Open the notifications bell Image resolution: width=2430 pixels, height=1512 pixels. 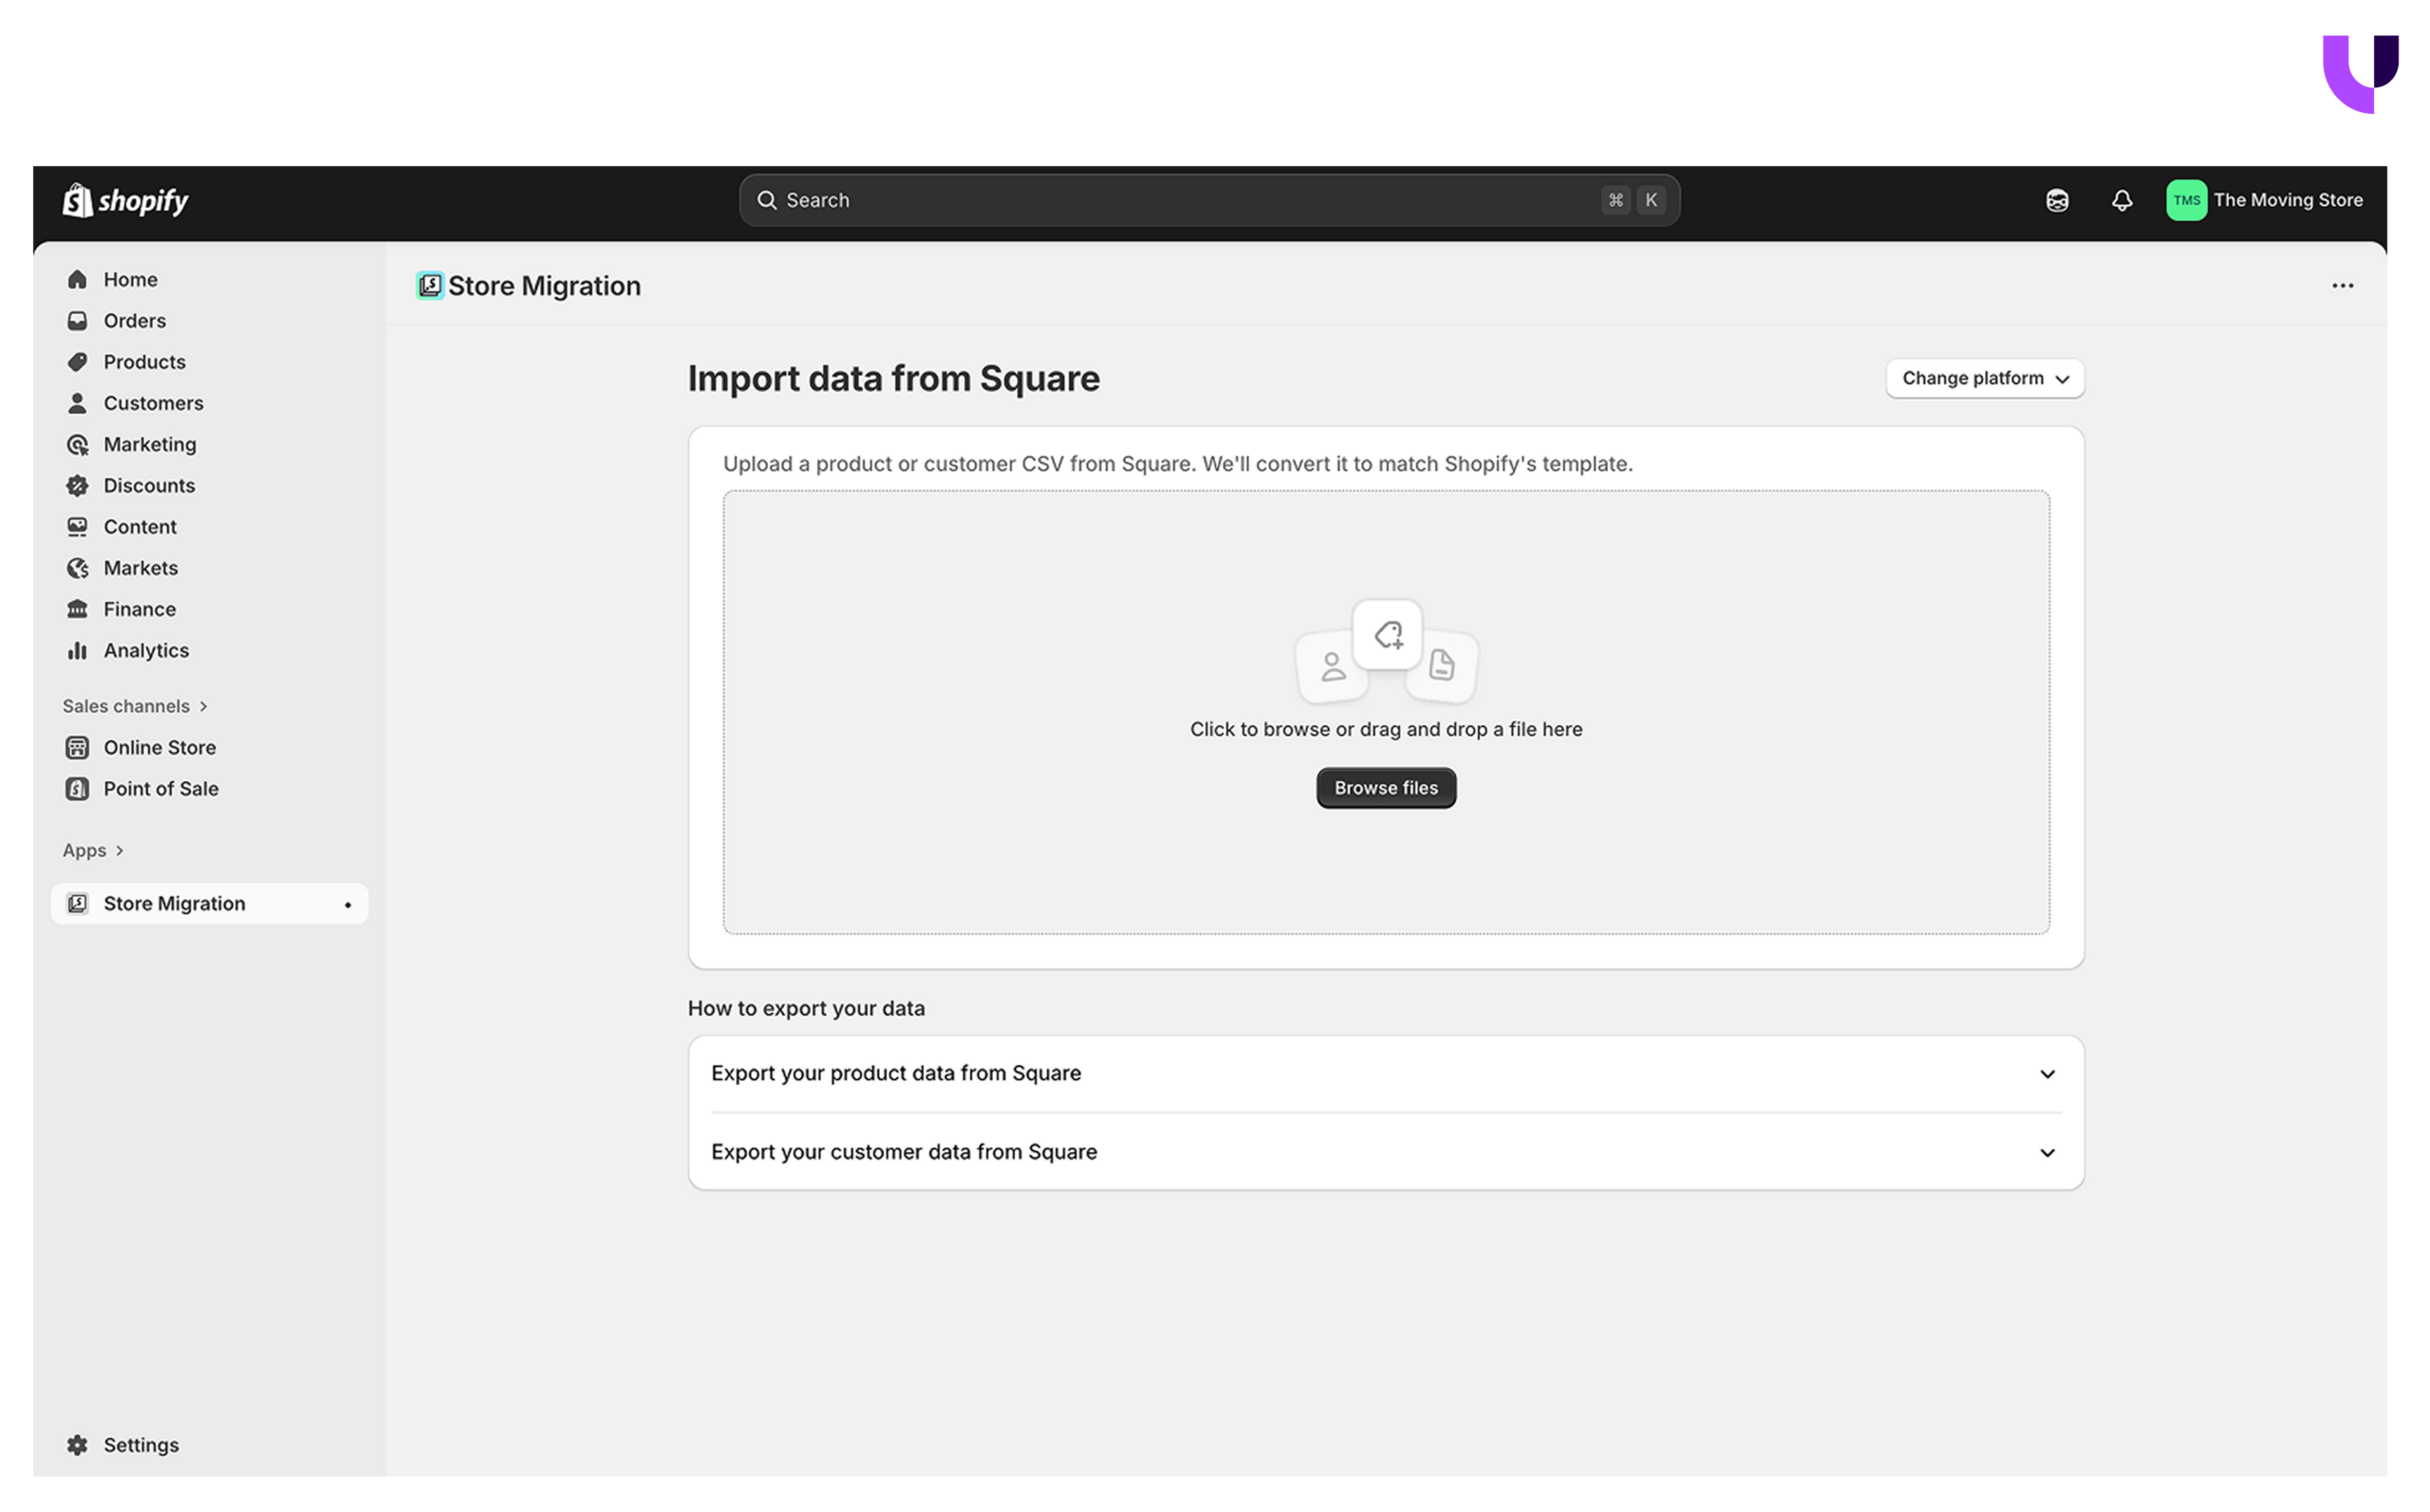tap(2121, 200)
